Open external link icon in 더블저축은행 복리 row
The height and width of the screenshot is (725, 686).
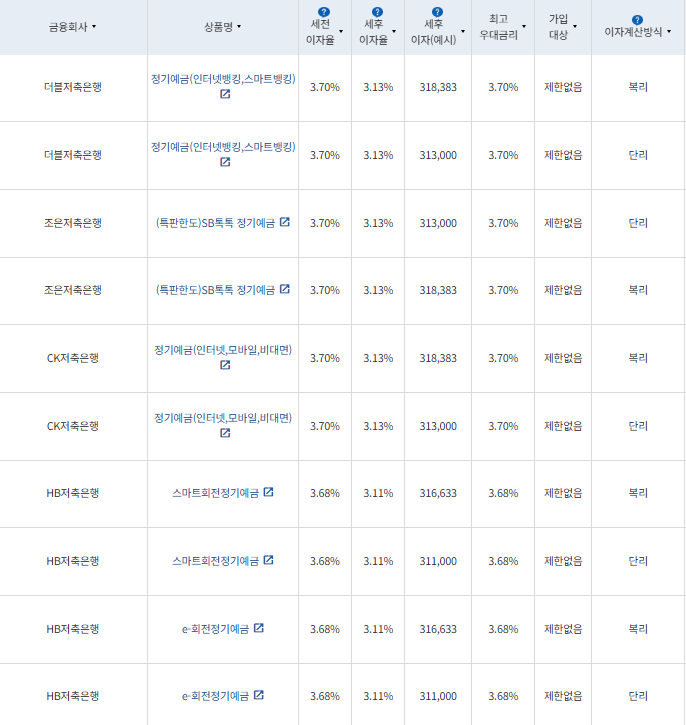click(x=225, y=94)
